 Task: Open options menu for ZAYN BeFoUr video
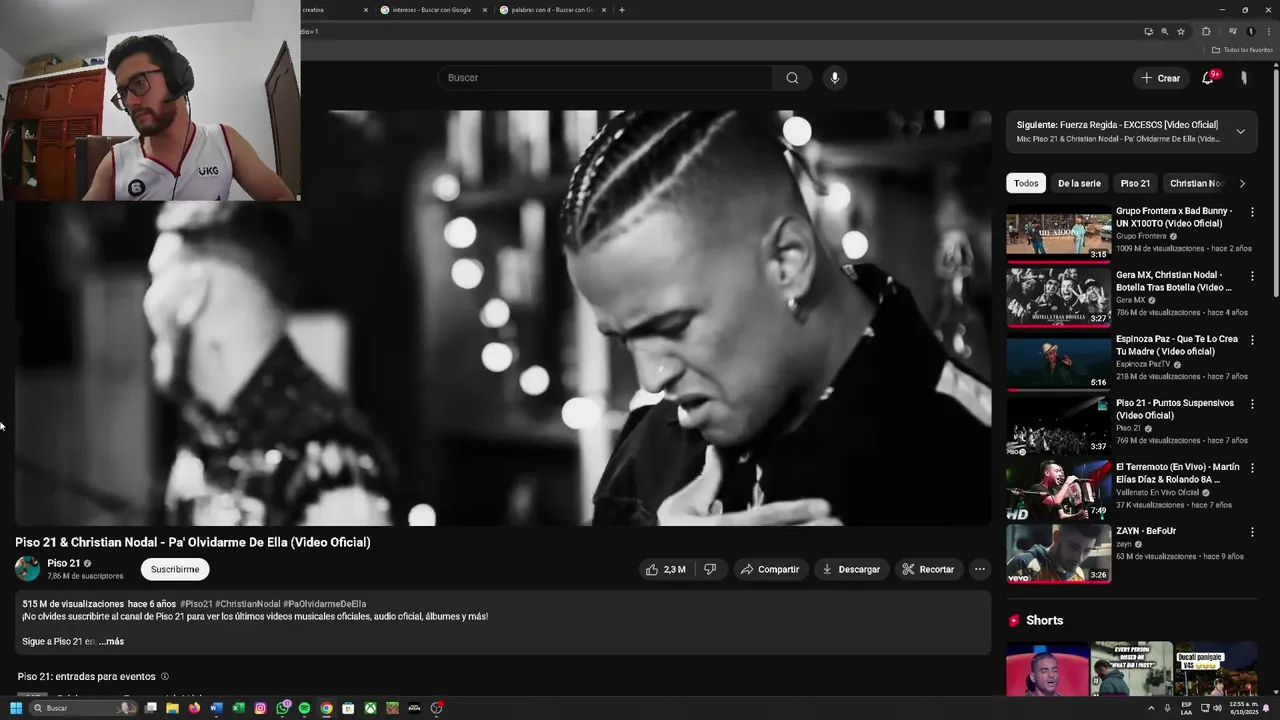(1252, 532)
